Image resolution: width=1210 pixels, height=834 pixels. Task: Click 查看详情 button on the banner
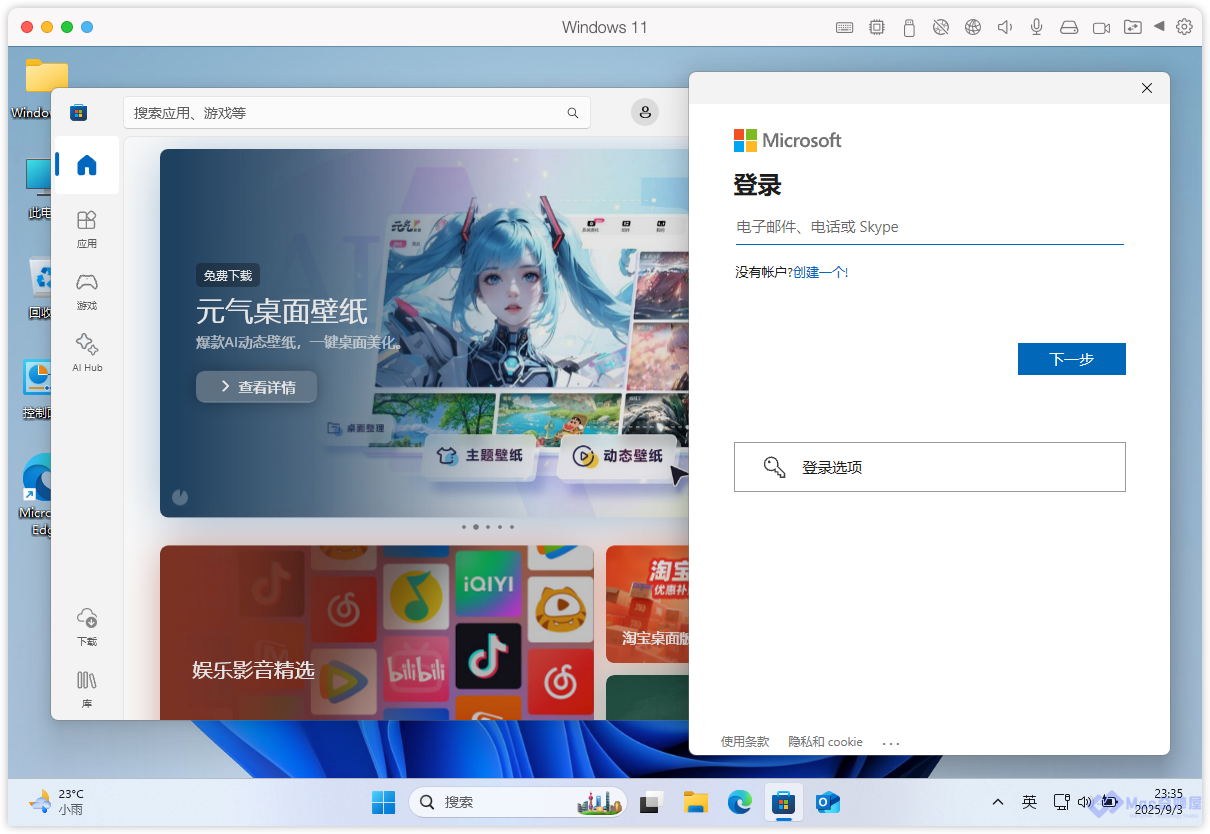pyautogui.click(x=257, y=387)
